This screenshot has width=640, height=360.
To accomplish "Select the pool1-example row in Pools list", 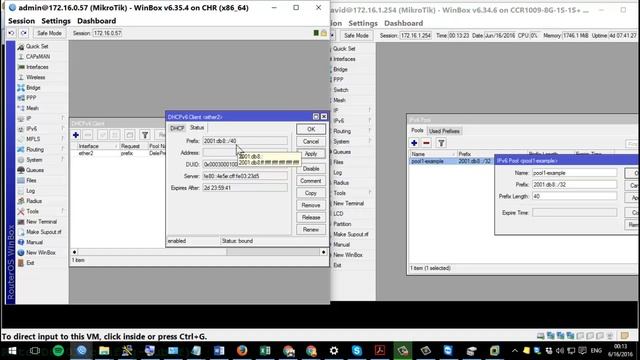I will (x=451, y=161).
